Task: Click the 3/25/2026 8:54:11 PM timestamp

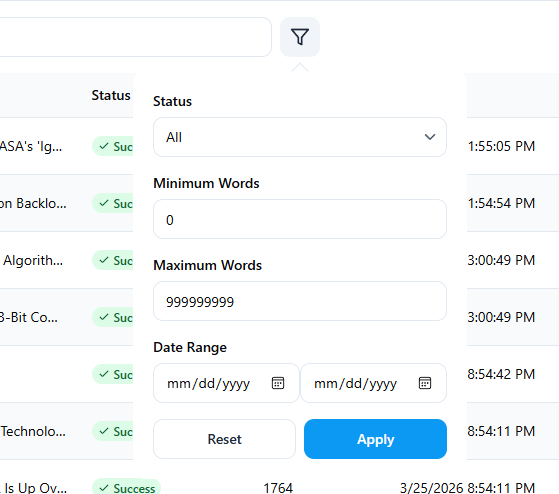Action: [467, 488]
